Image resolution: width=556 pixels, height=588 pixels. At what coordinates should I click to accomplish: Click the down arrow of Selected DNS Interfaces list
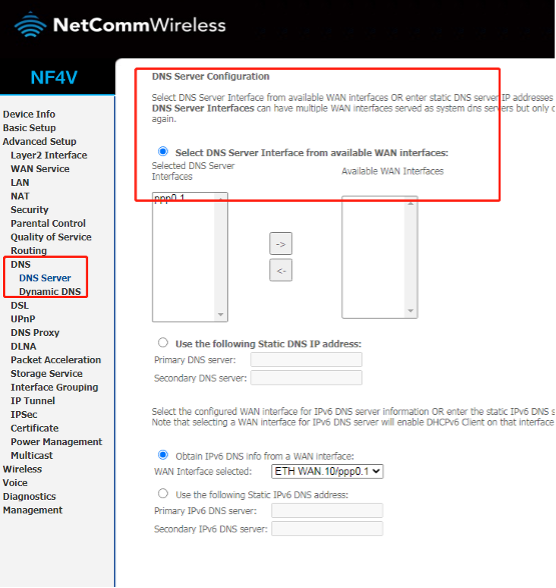(221, 315)
